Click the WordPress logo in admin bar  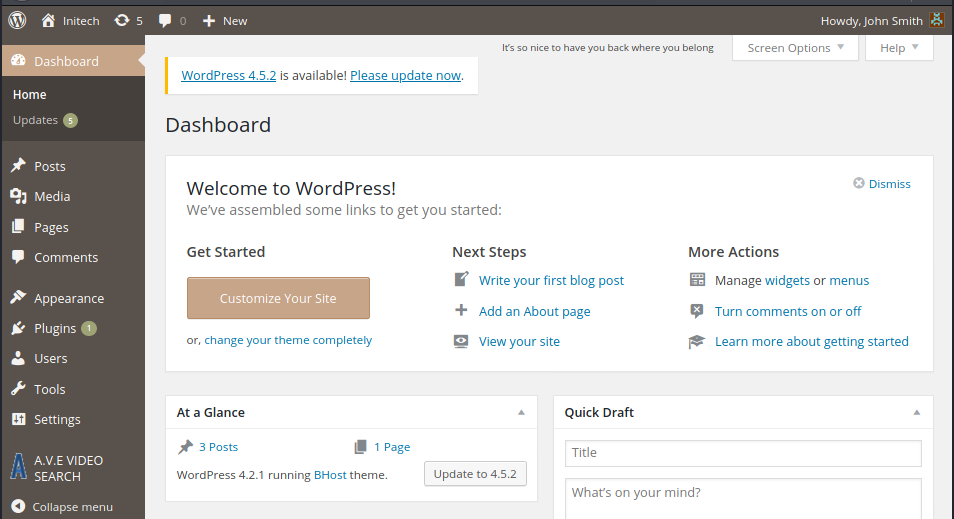tap(17, 20)
